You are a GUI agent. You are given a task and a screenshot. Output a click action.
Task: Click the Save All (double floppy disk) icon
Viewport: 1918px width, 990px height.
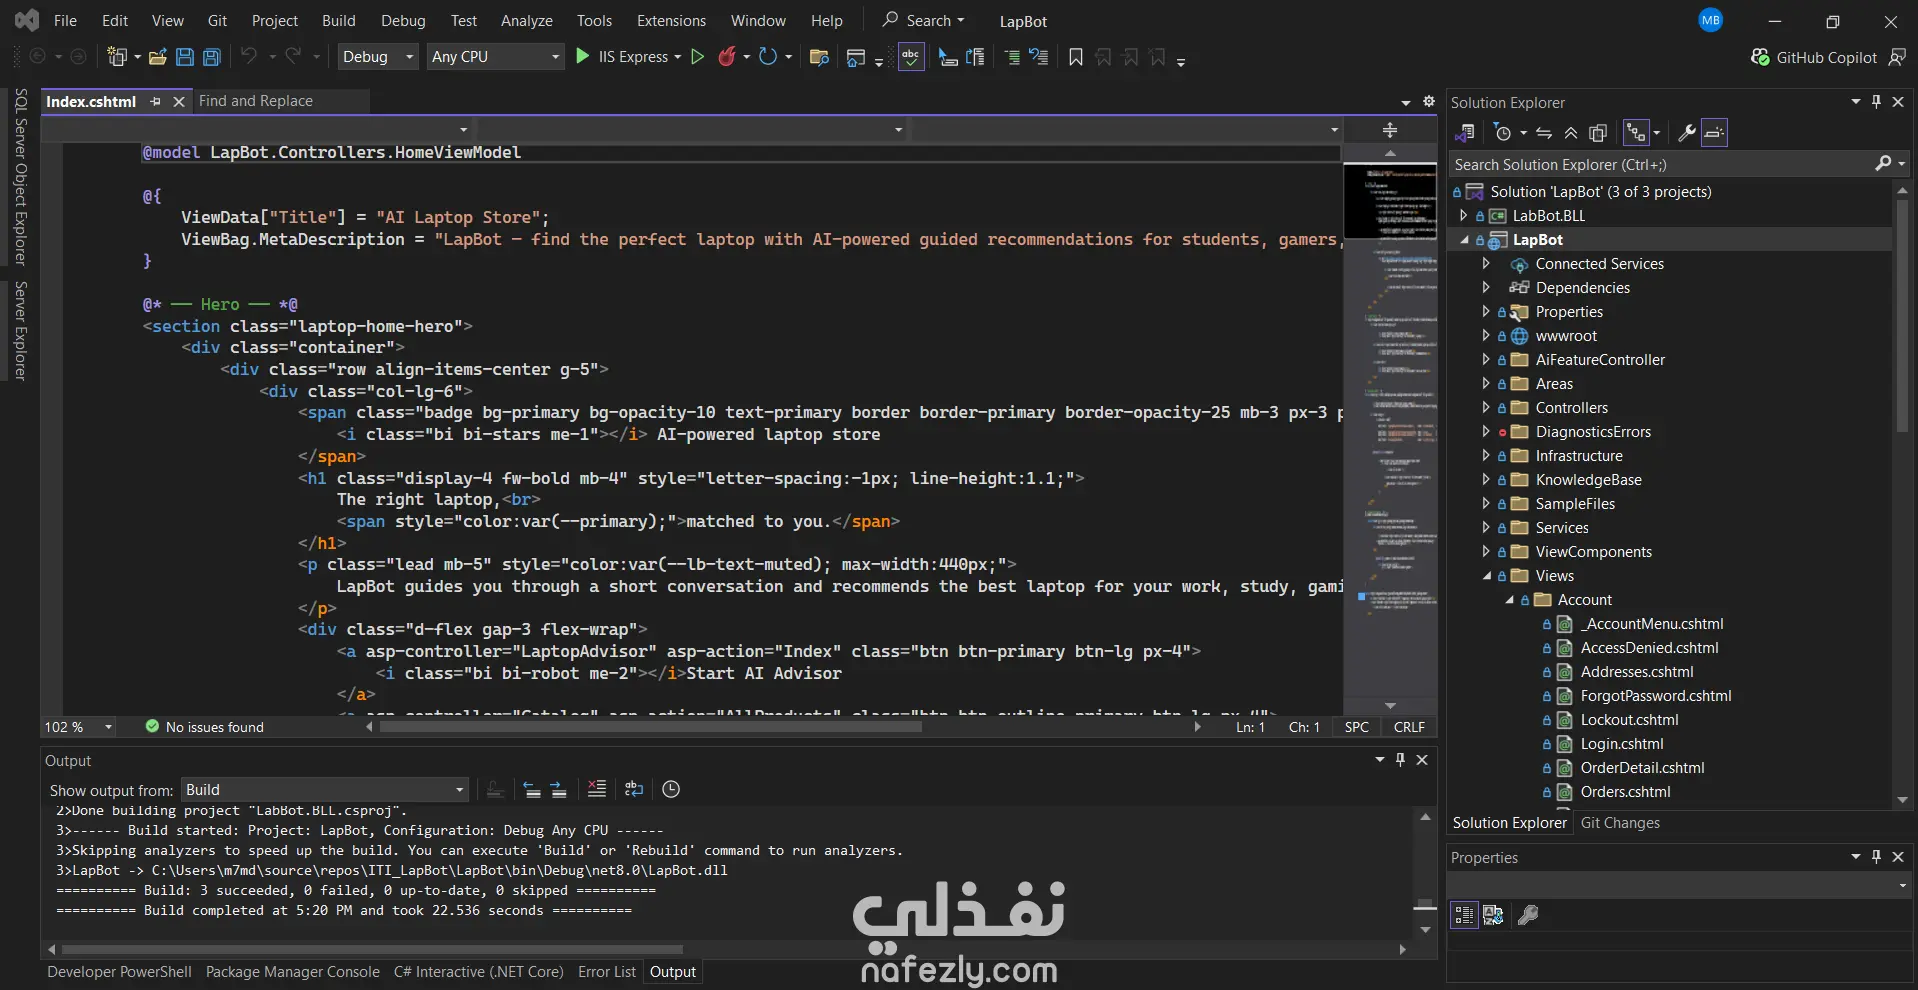point(212,57)
